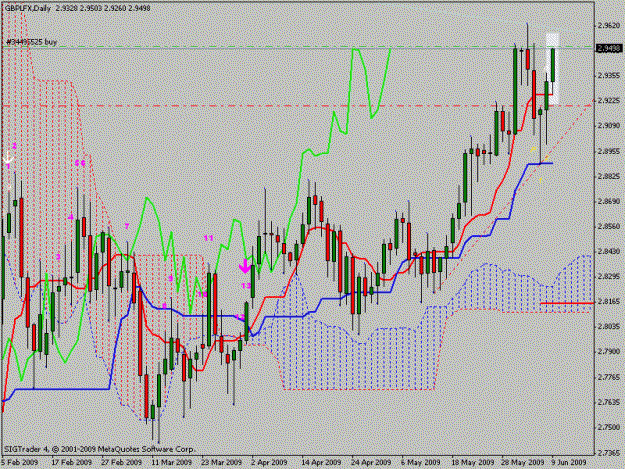Click the 2.8690 price axis label

[x=609, y=202]
